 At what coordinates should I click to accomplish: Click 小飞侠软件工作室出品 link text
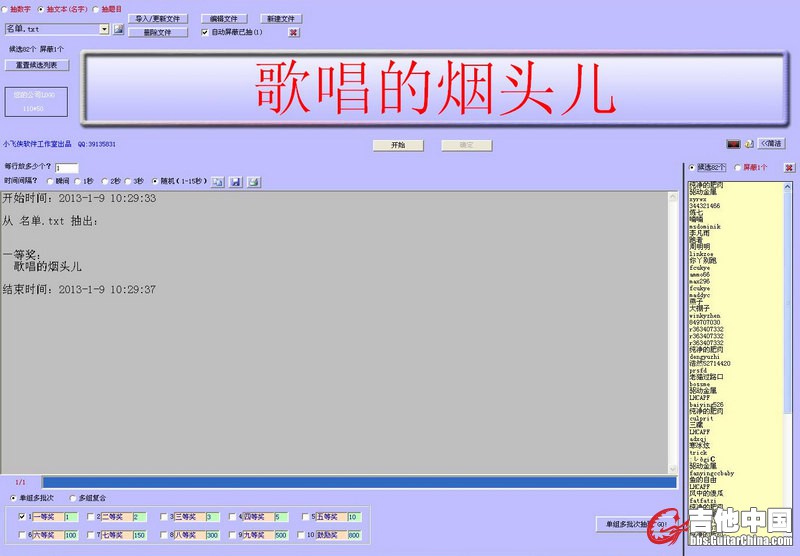click(x=37, y=144)
